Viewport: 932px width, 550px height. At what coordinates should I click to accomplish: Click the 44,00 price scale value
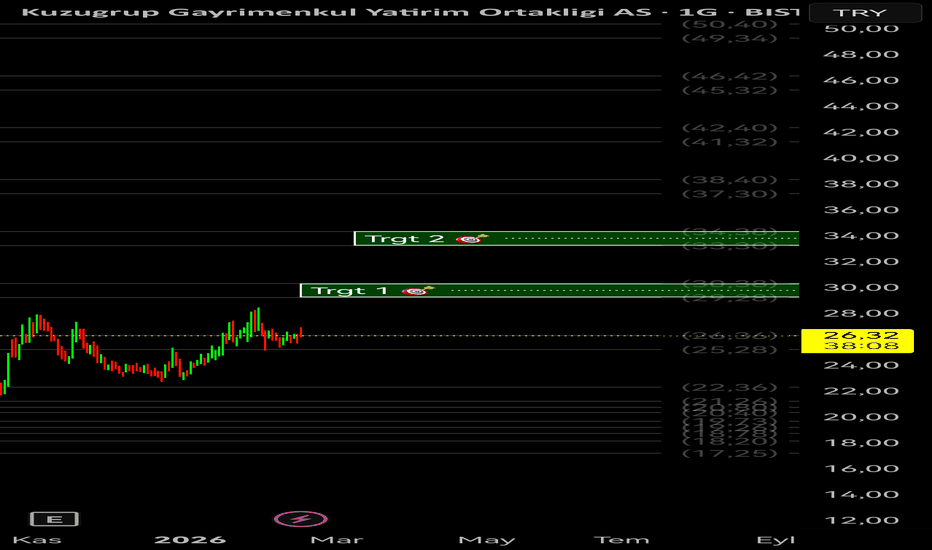coord(861,106)
